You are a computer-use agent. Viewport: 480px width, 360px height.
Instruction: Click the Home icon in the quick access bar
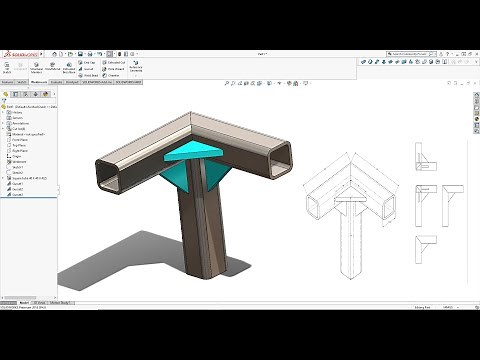(55, 54)
